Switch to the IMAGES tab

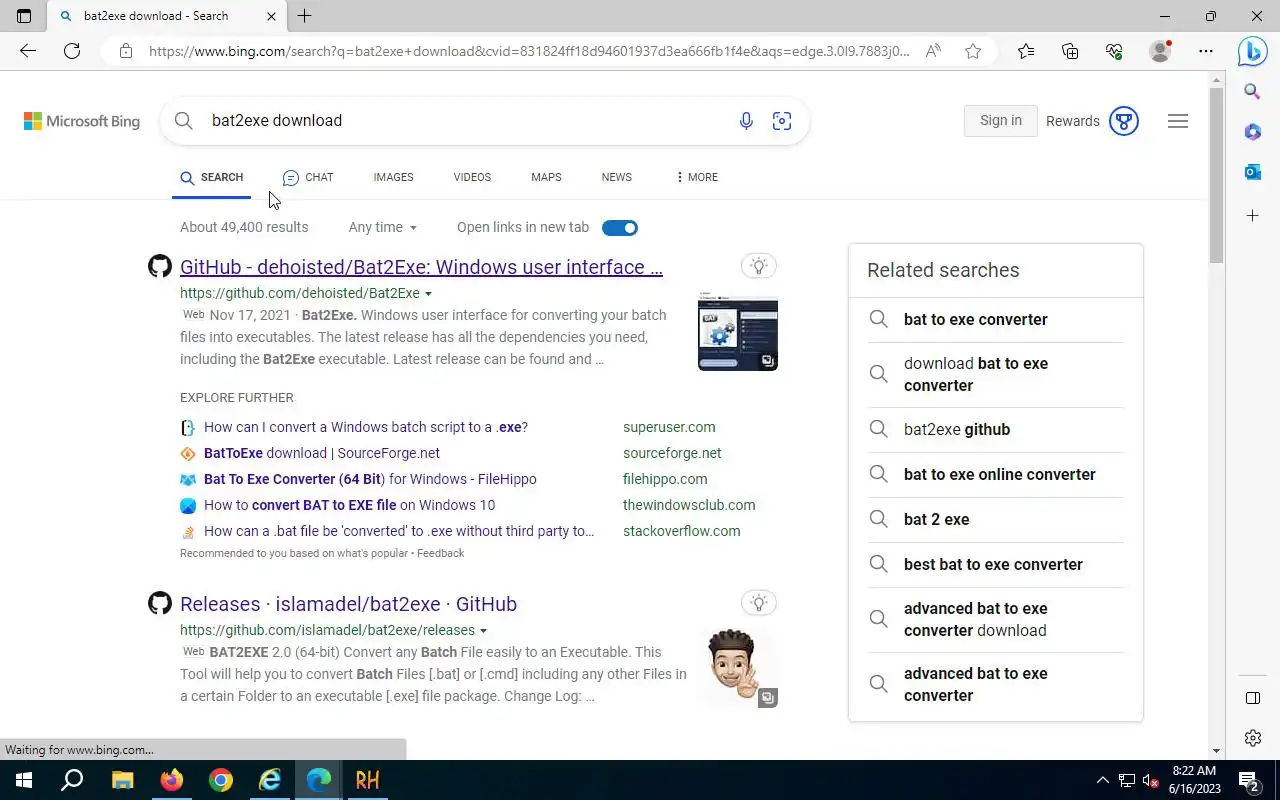point(393,177)
